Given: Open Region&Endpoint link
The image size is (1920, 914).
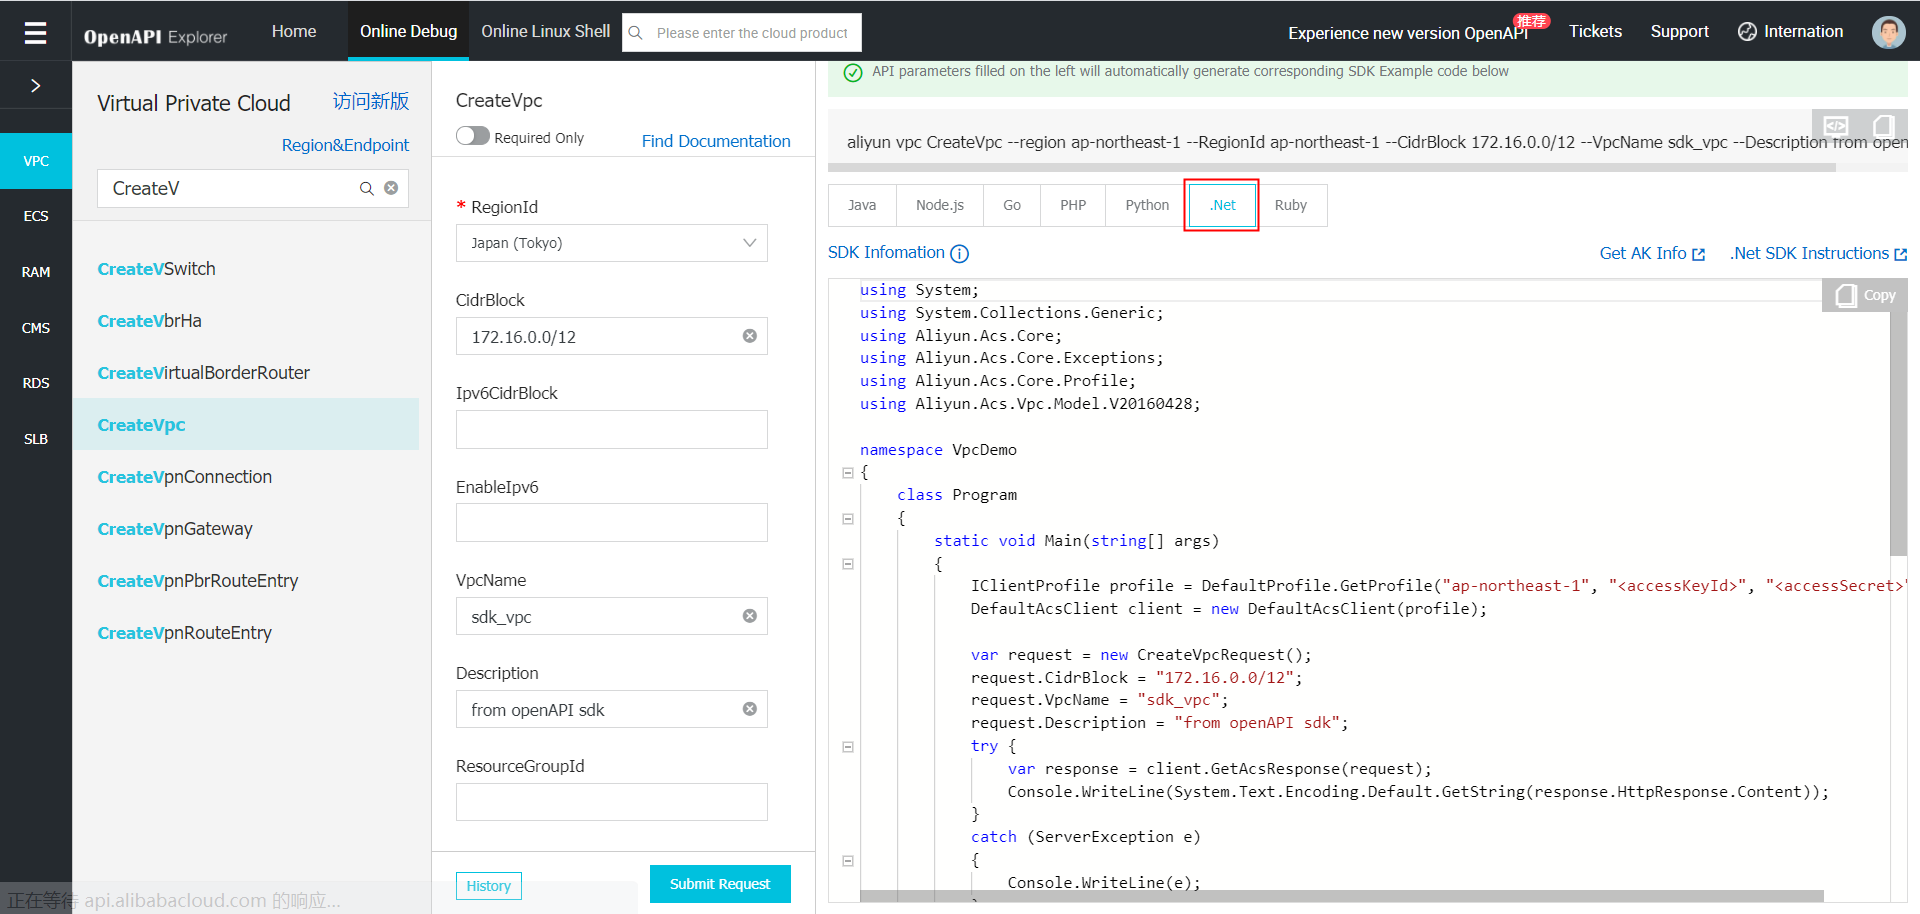Looking at the screenshot, I should pyautogui.click(x=345, y=145).
